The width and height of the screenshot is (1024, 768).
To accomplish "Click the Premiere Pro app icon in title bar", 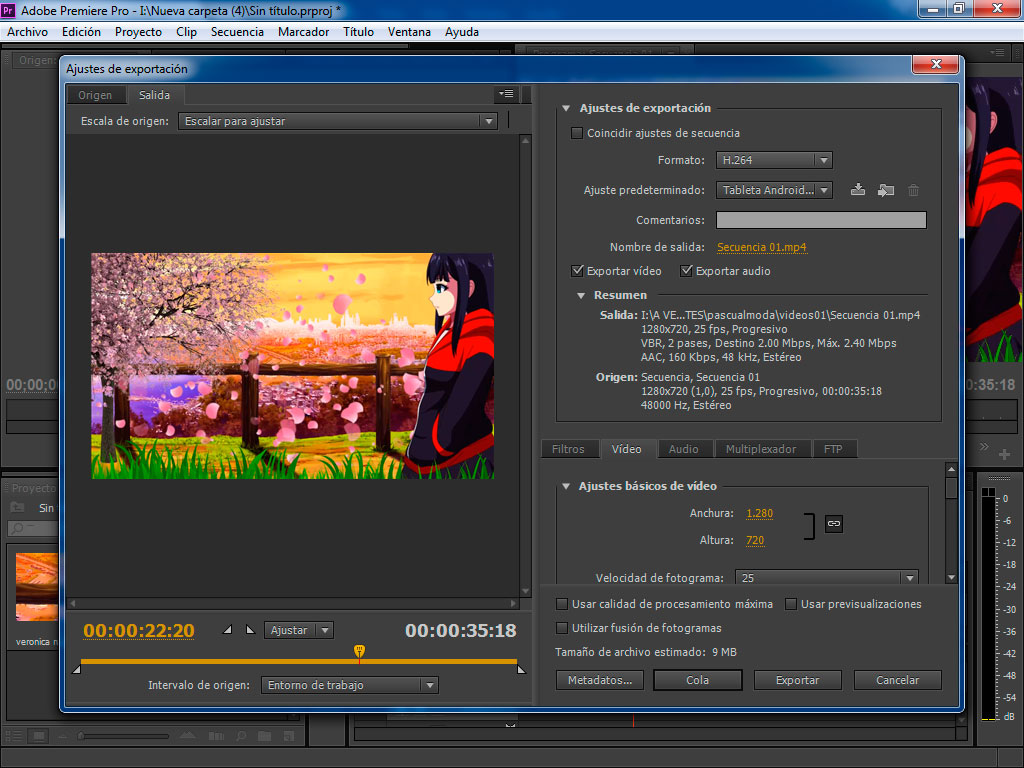I will tap(8, 10).
